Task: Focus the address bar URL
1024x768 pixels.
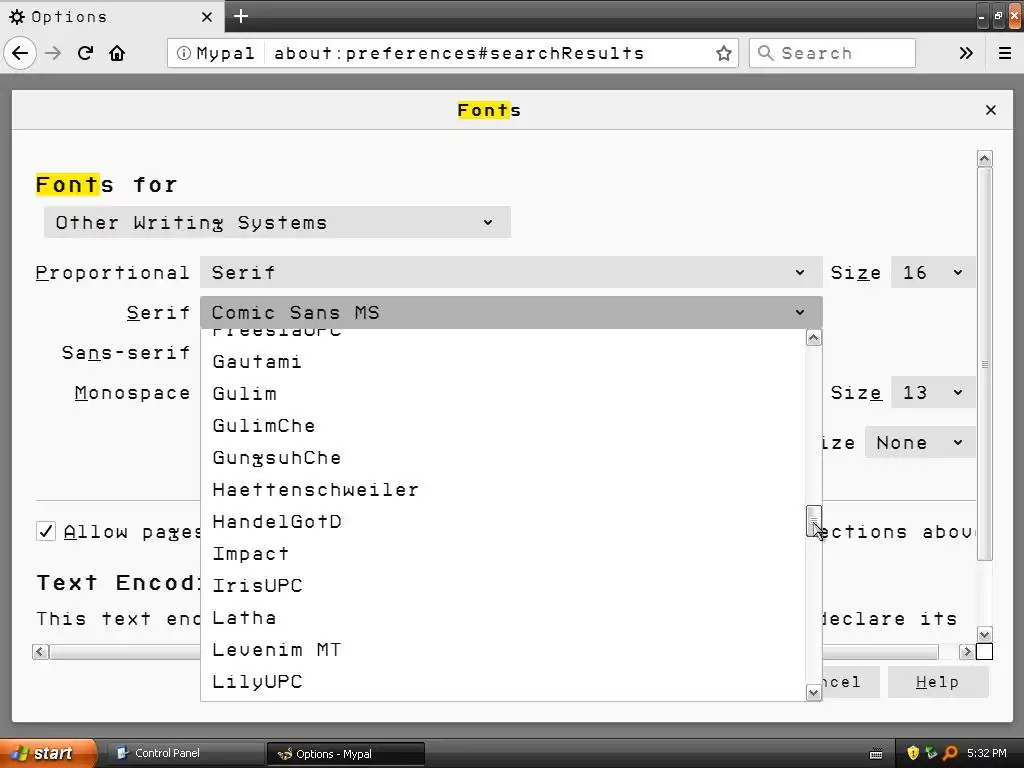Action: click(x=458, y=53)
